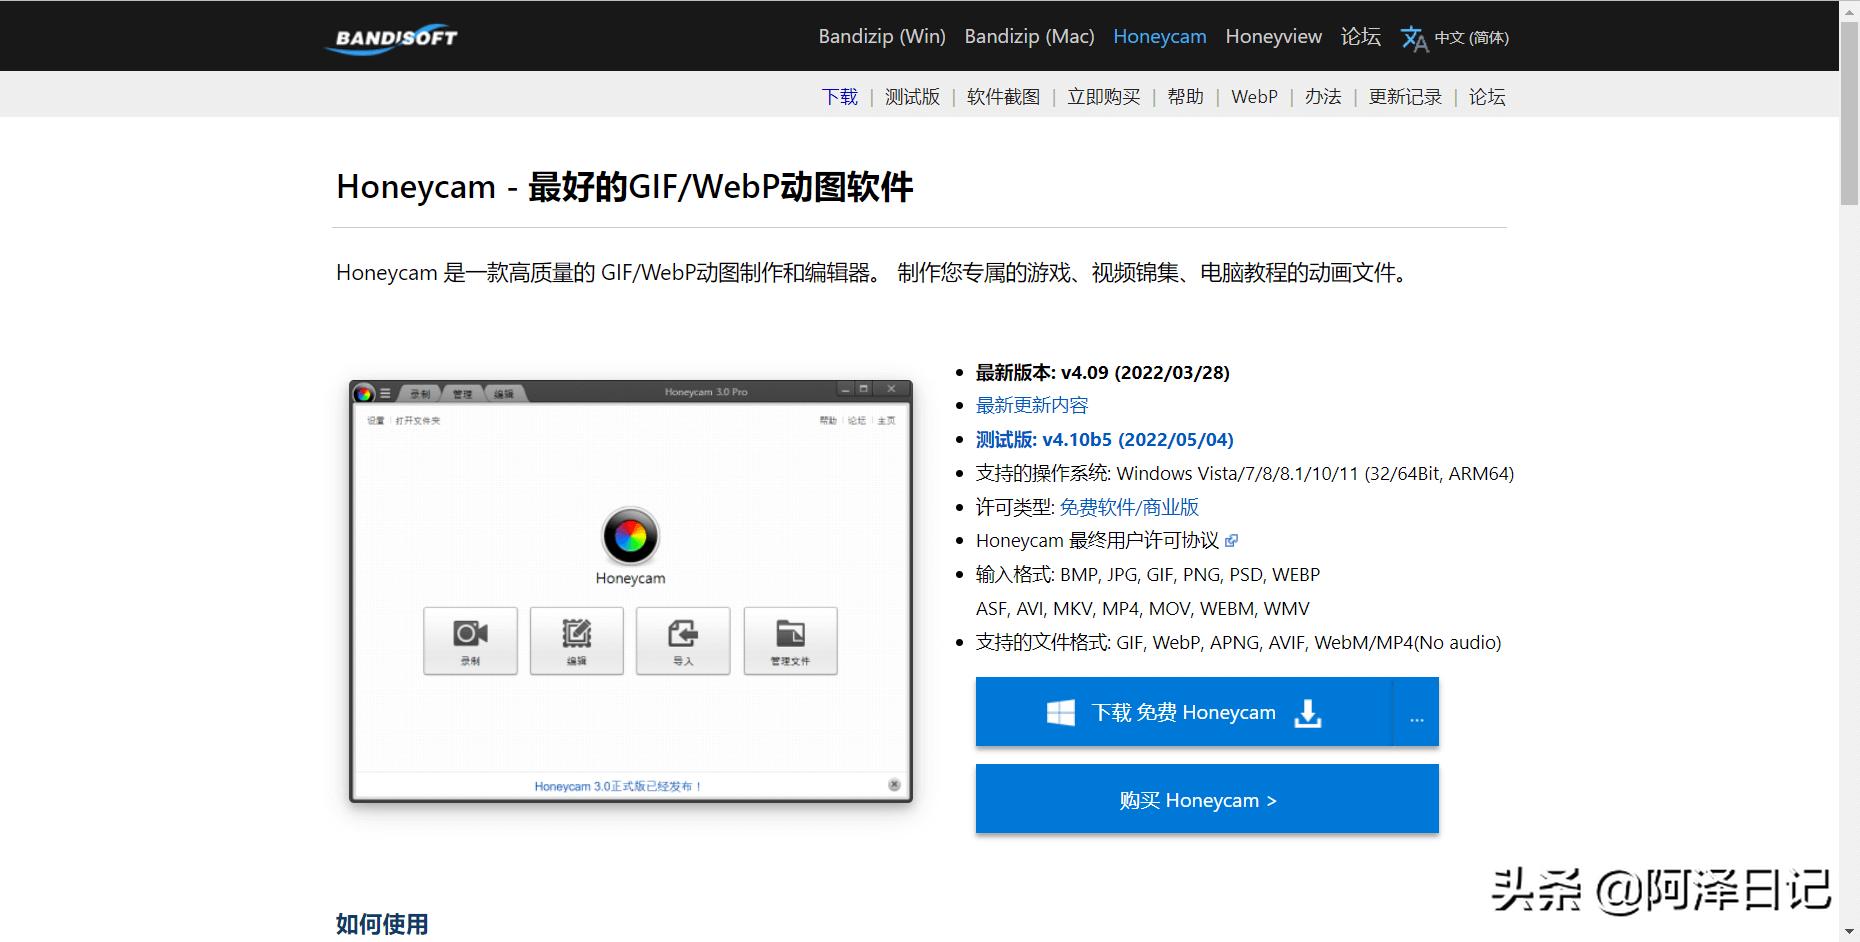Click the download arrow icon beside 免费 Honeycam
1860x942 pixels.
pos(1308,713)
